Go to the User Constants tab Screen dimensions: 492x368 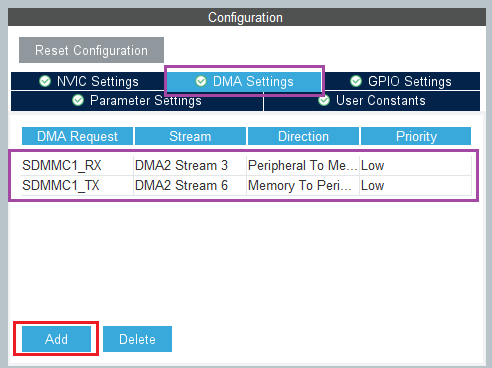point(372,101)
